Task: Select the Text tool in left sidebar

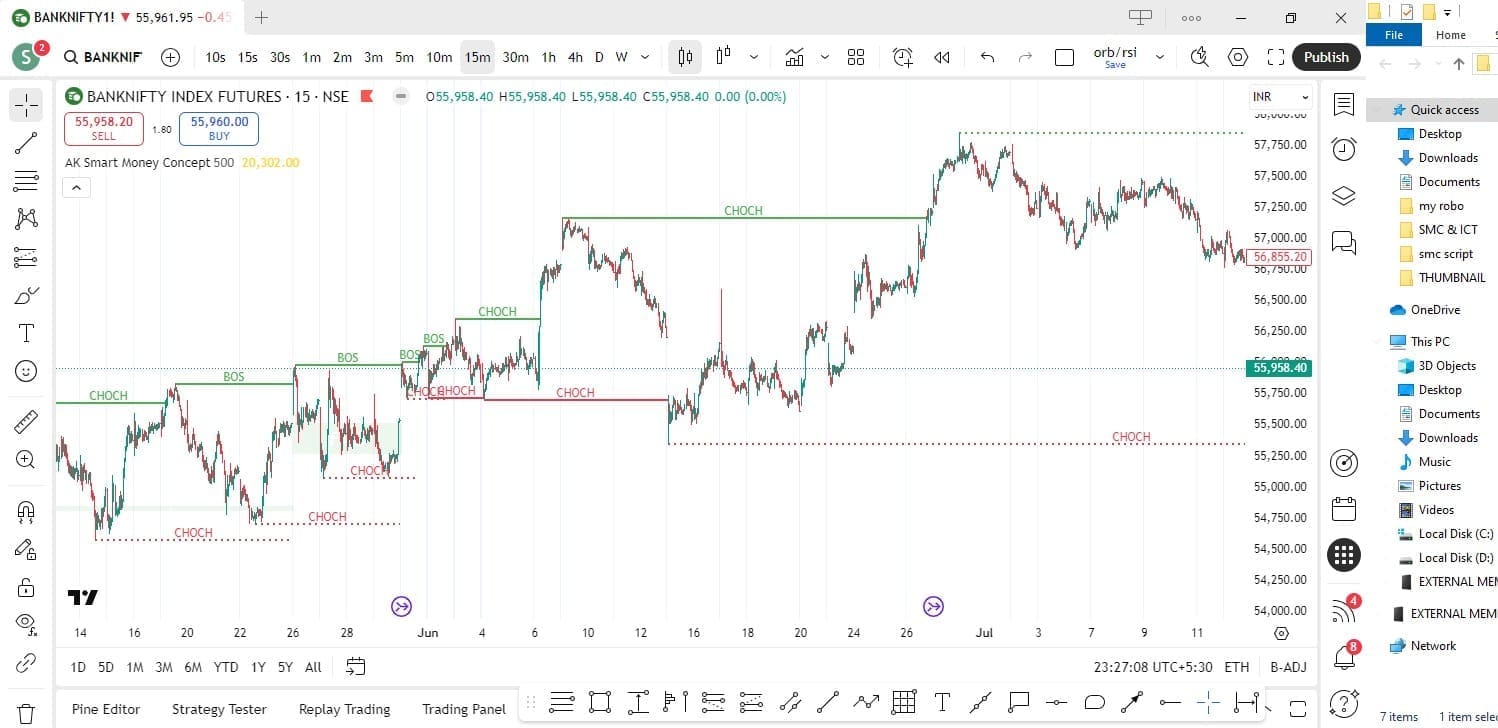Action: [26, 333]
